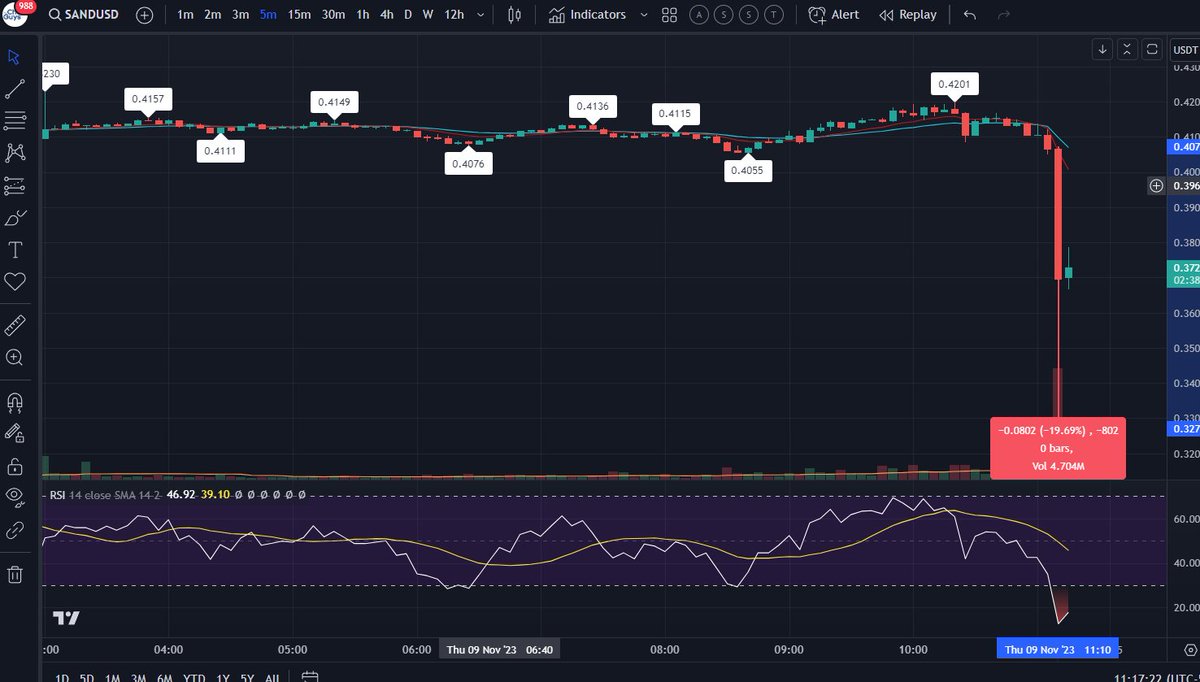Toggle drawings visibility eye icon
The height and width of the screenshot is (682, 1200).
[x=14, y=497]
